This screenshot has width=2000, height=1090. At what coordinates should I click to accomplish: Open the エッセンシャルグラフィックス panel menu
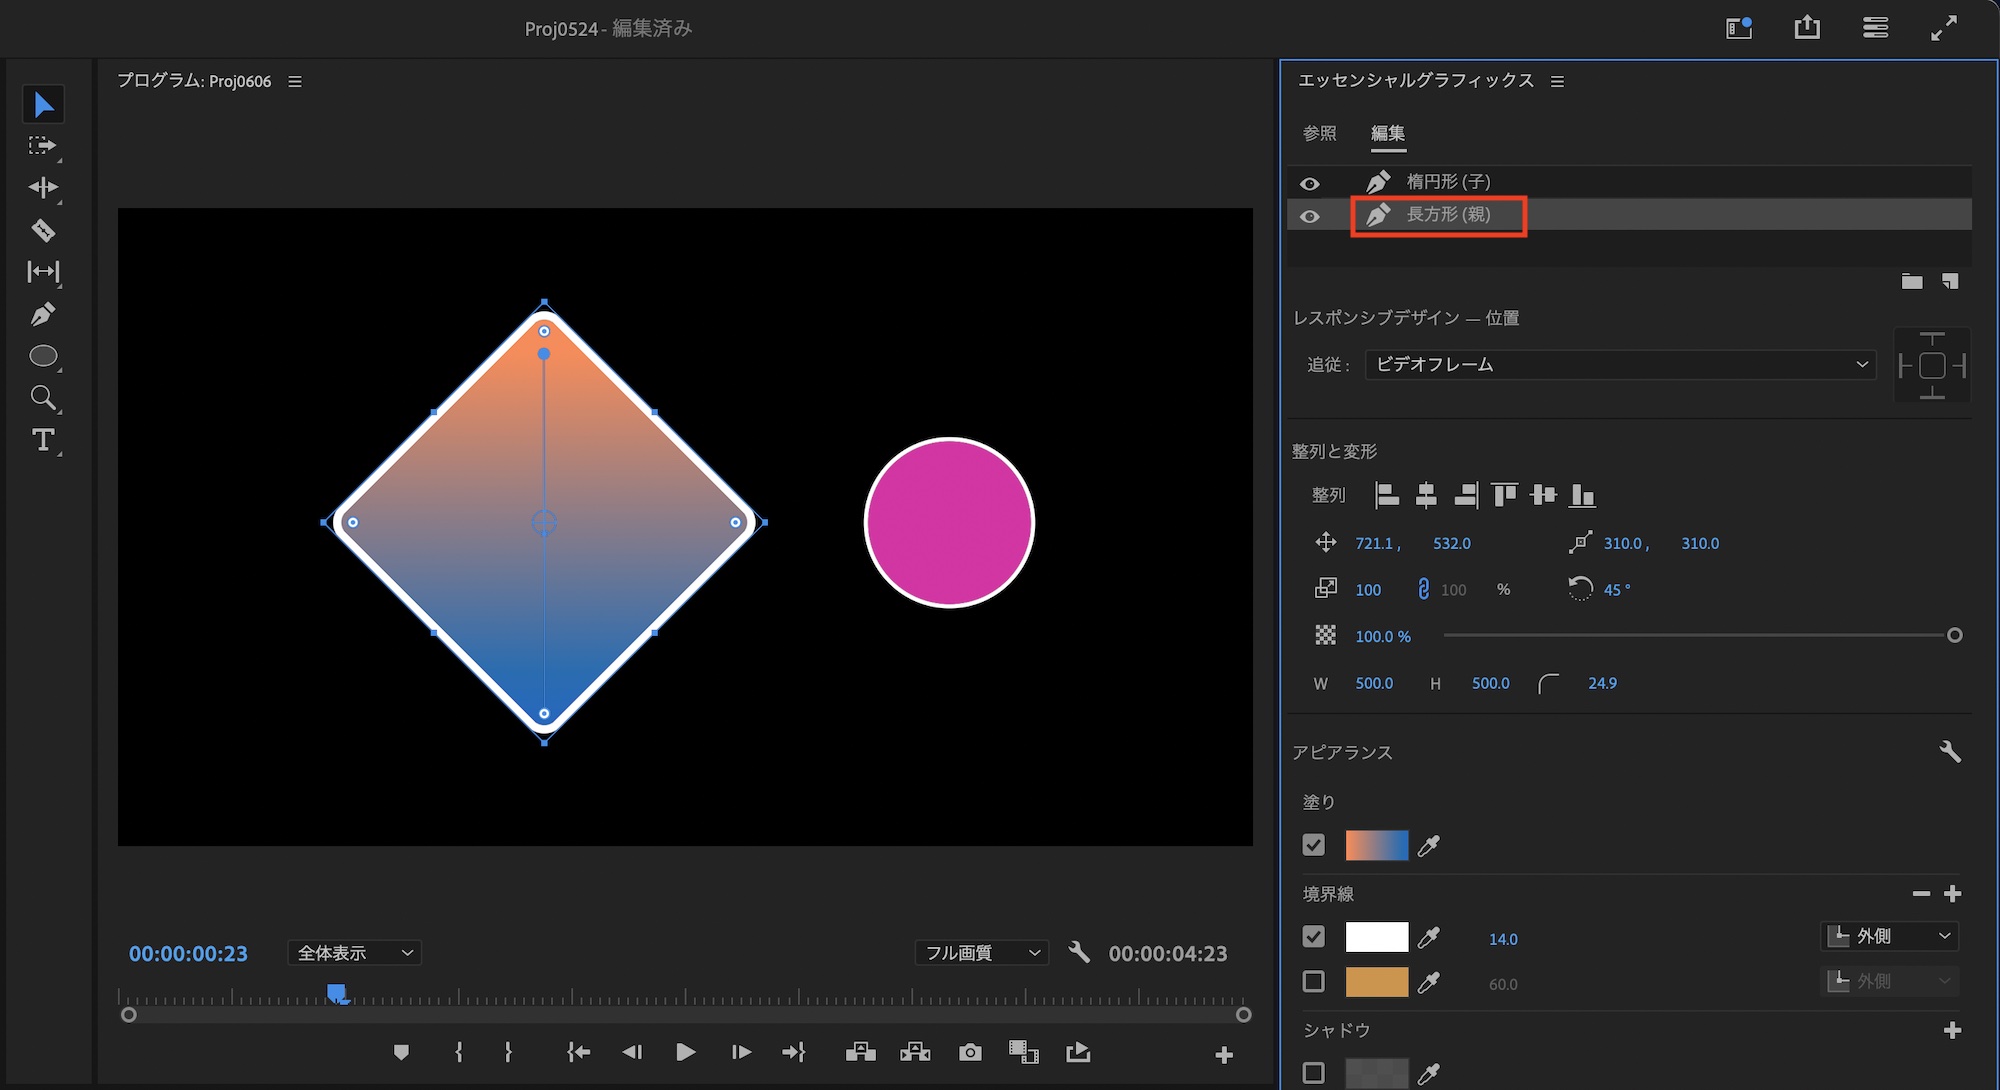pos(1557,81)
